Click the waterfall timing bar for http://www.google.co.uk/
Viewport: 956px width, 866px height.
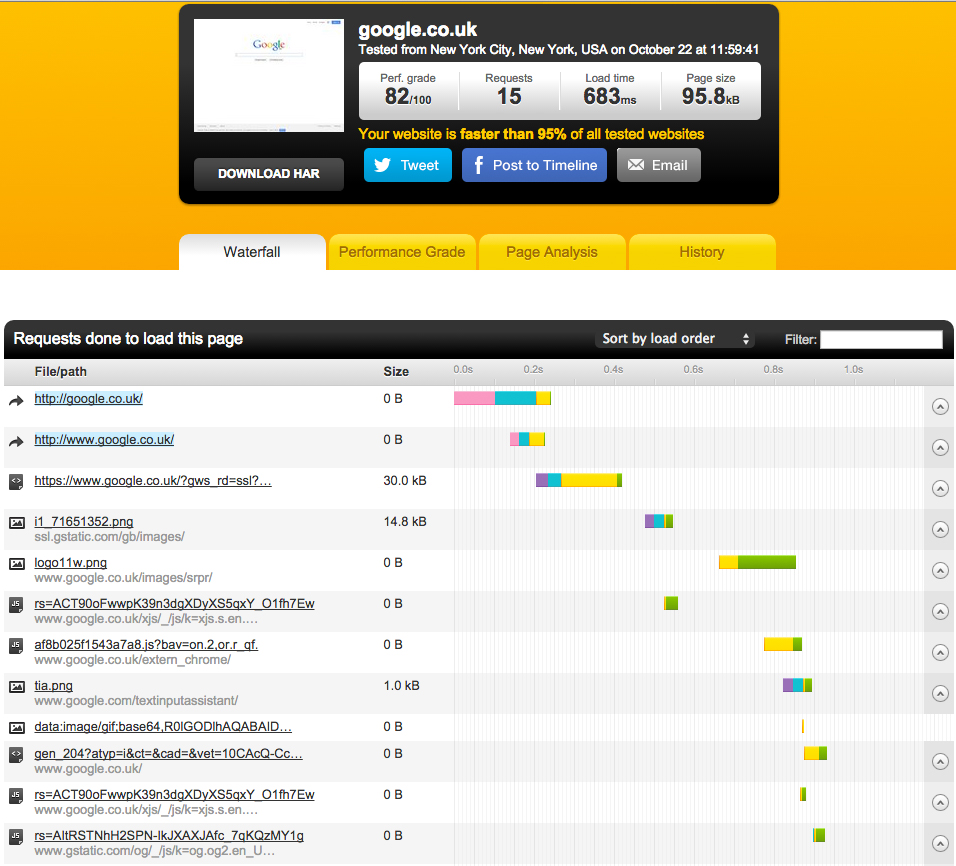527,439
